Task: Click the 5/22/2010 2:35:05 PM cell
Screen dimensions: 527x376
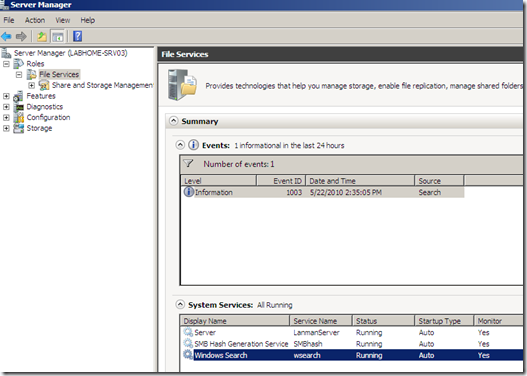Action: (x=346, y=192)
